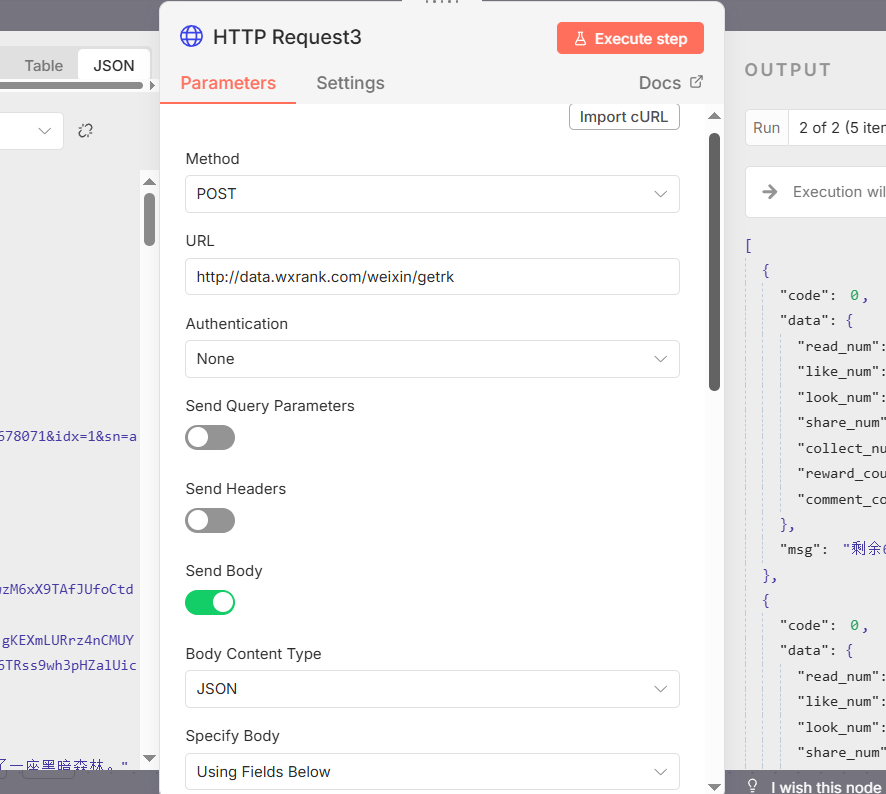Switch to the Settings tab
Viewport: 886px width, 794px height.
(350, 83)
